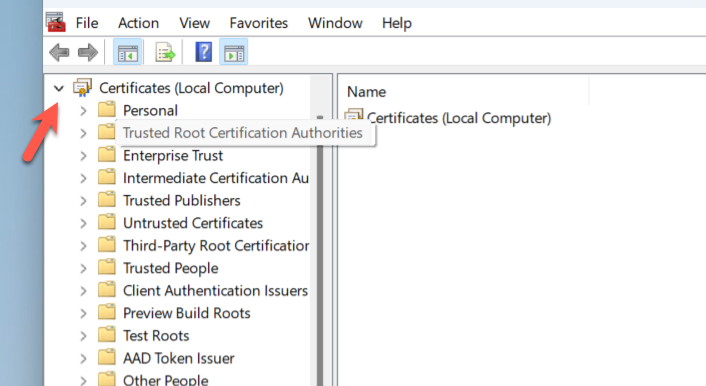Click the Enterprise Trust folder icon

tap(107, 154)
